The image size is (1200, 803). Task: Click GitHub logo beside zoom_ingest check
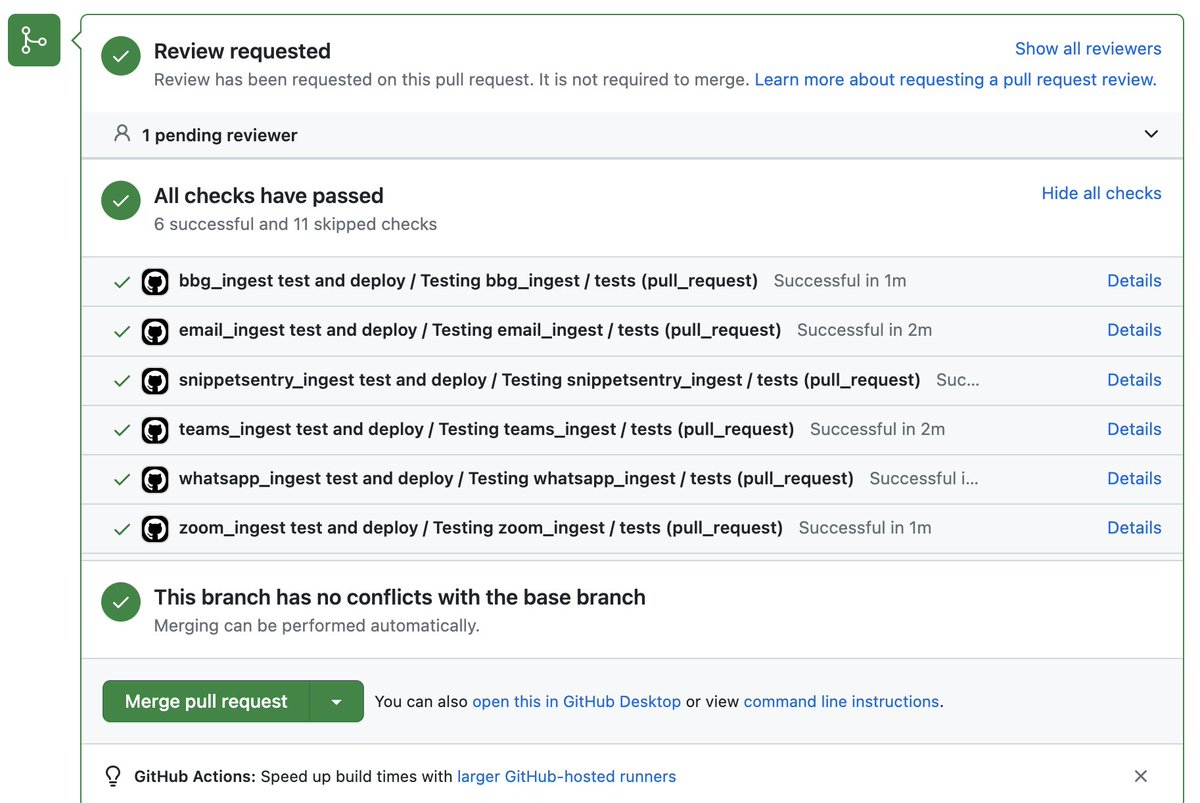tap(155, 528)
